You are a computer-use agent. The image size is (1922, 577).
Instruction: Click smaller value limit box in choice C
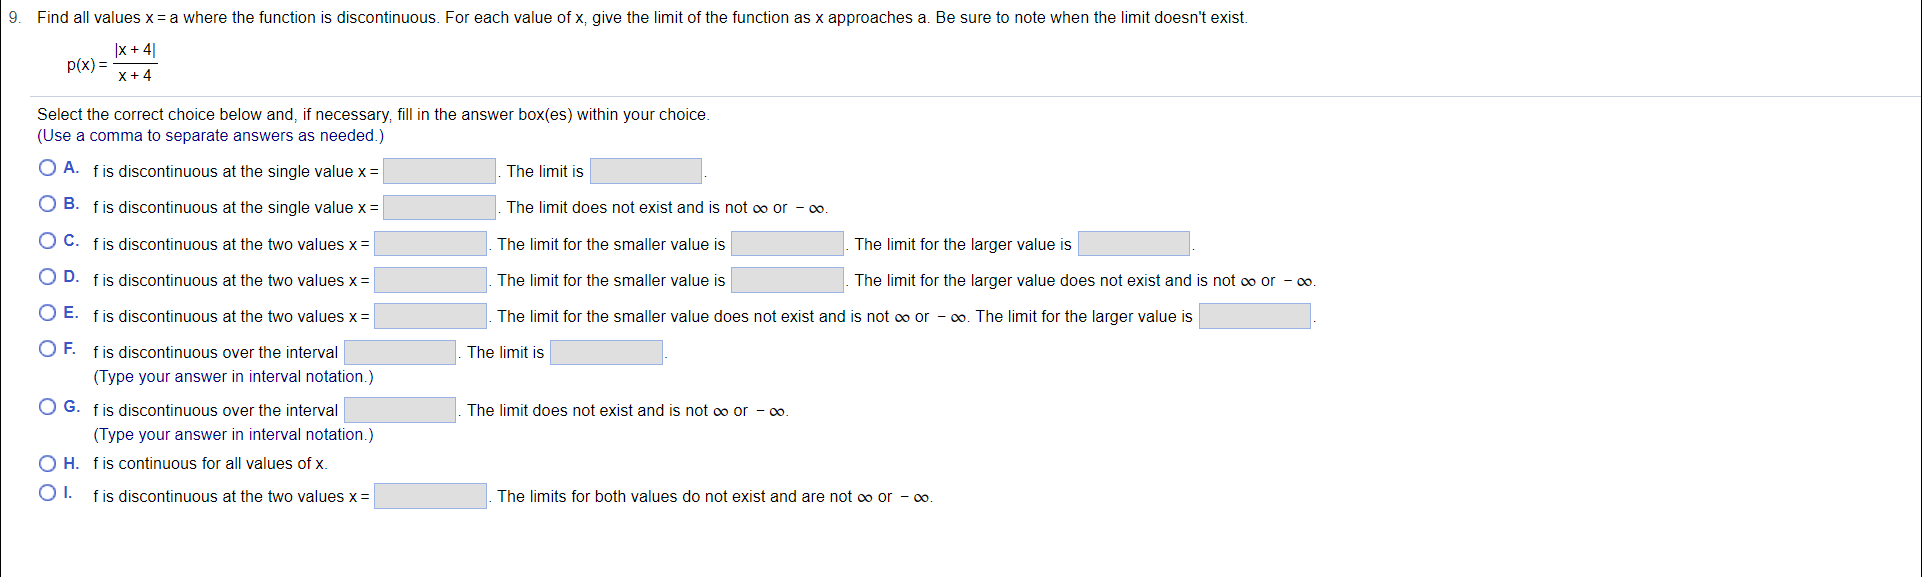coord(788,243)
